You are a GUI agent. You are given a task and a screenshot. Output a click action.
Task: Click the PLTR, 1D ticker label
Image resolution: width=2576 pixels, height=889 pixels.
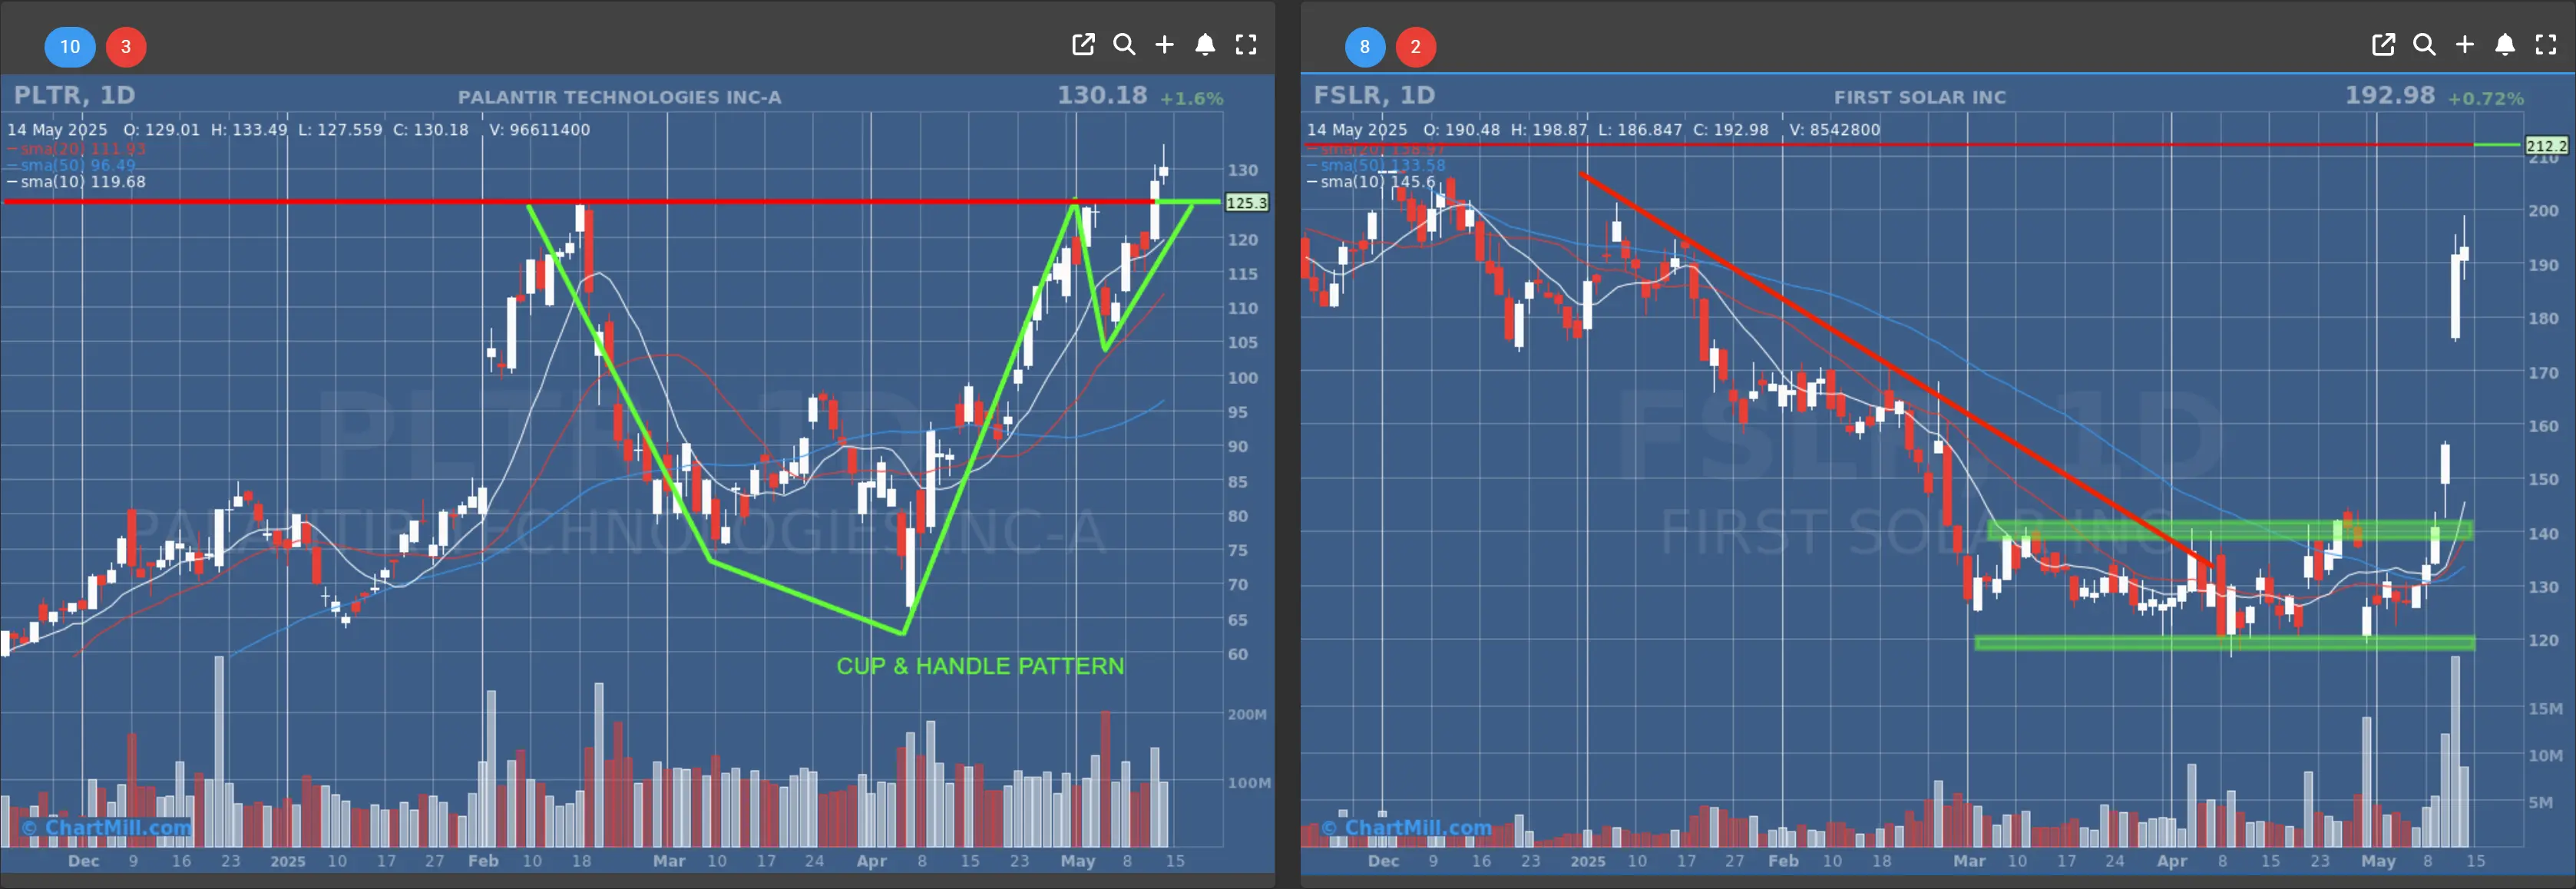74,95
